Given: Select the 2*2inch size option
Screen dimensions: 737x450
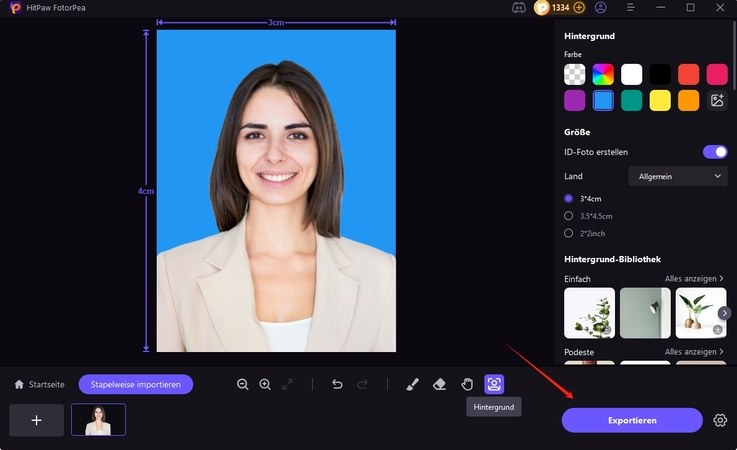Looking at the screenshot, I should click(x=569, y=233).
